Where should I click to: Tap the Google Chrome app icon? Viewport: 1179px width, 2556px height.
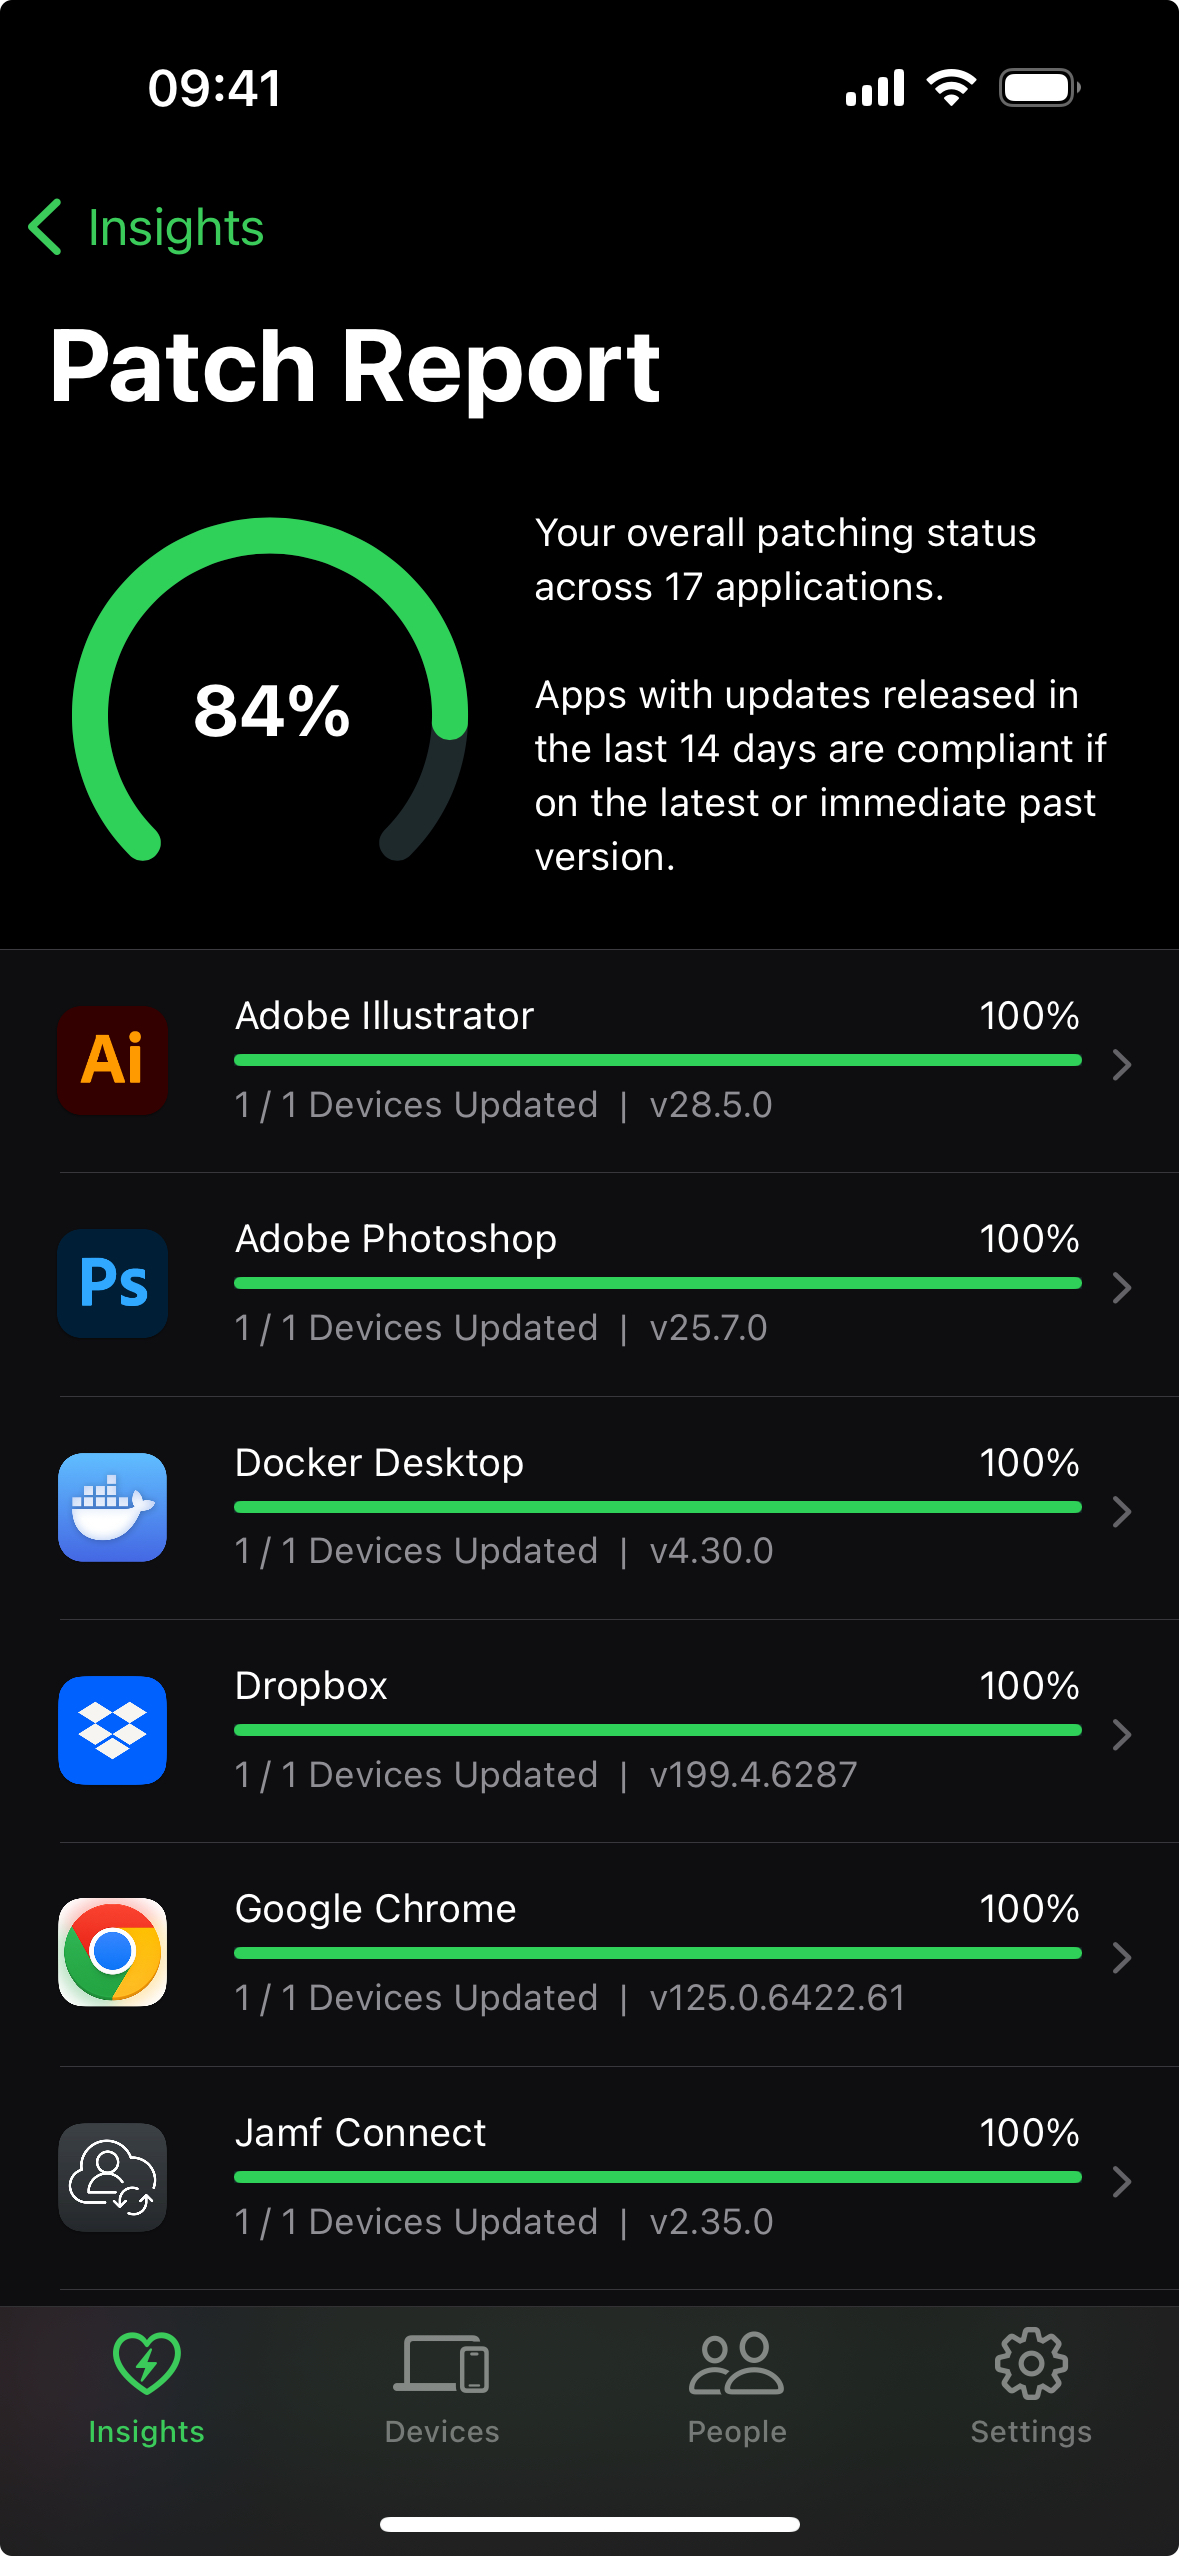coord(112,1952)
